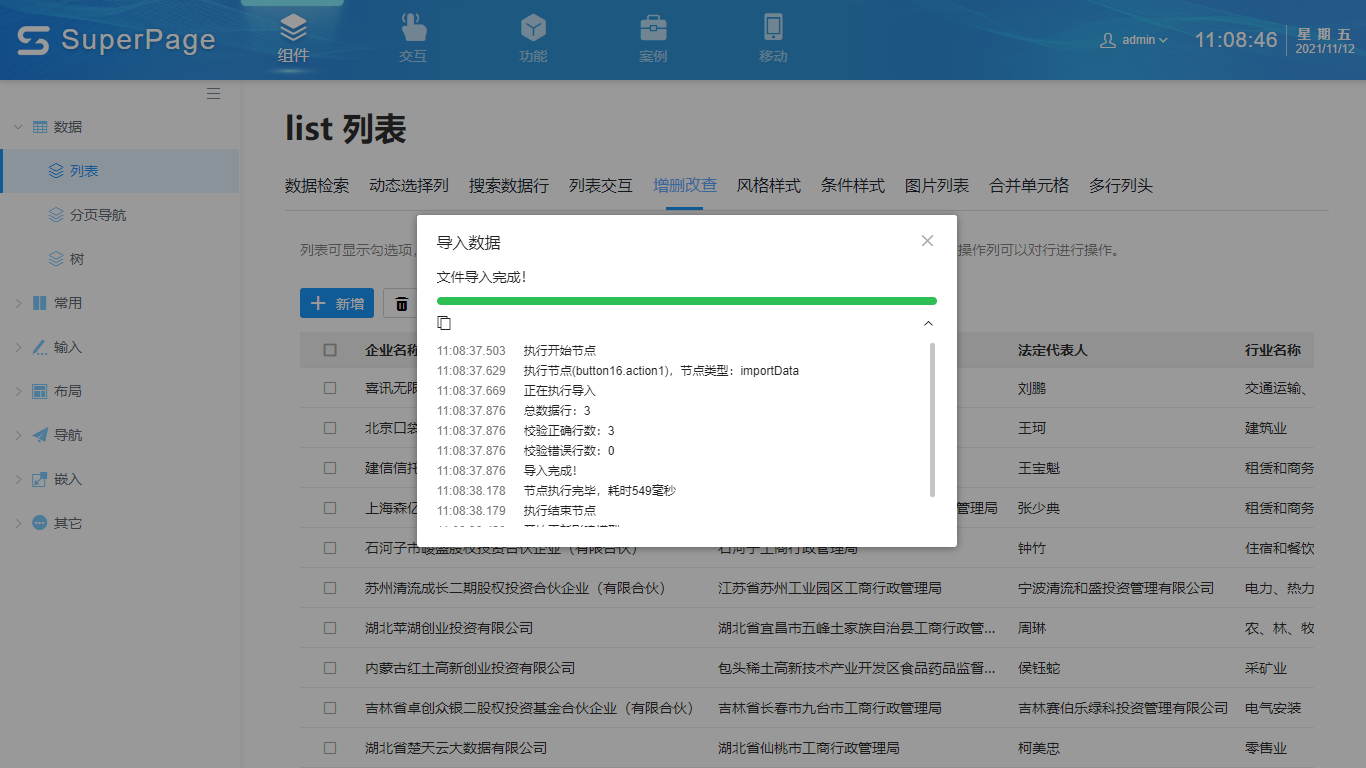
Task: Click the SuperPage logo icon
Action: (x=33, y=41)
